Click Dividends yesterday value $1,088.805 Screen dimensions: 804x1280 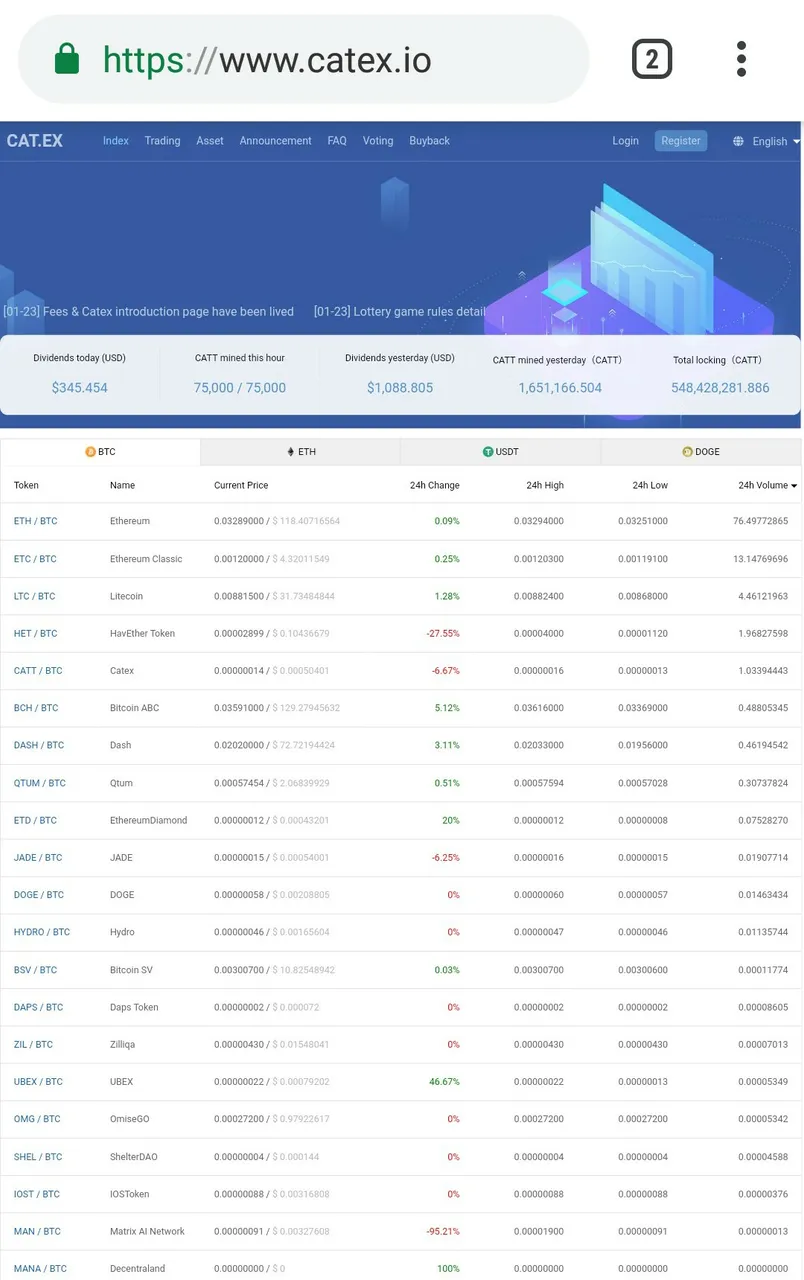coord(400,388)
